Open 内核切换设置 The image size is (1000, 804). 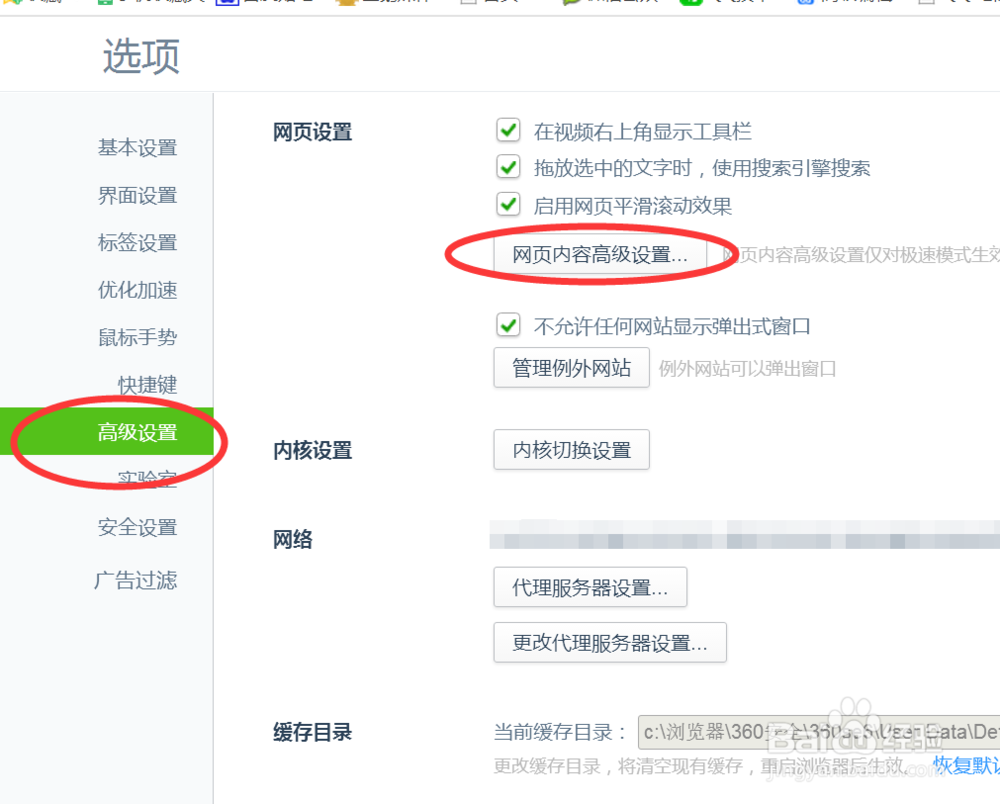click(x=571, y=450)
